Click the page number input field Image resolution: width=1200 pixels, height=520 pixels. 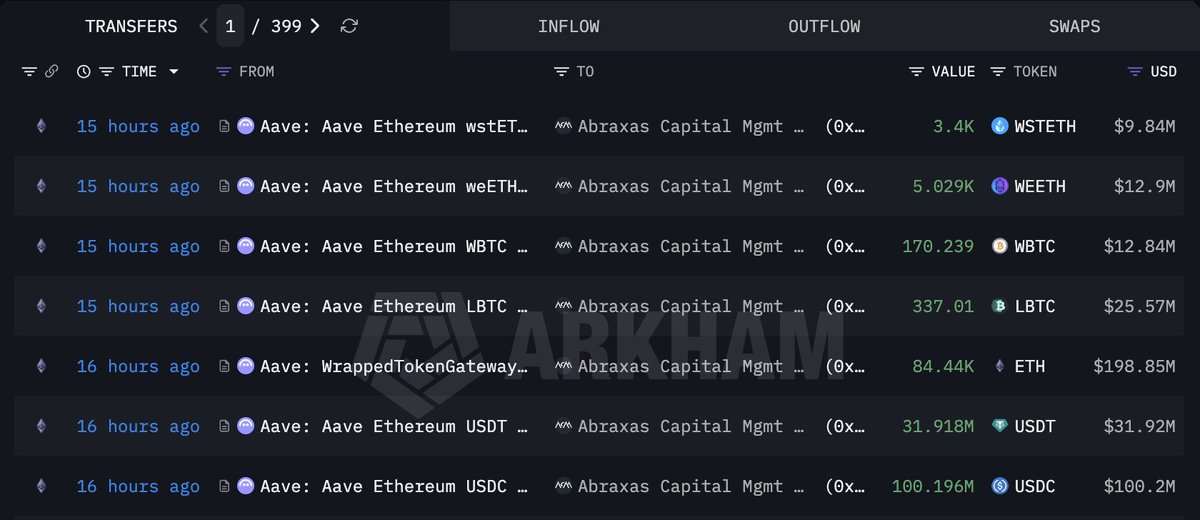point(230,26)
